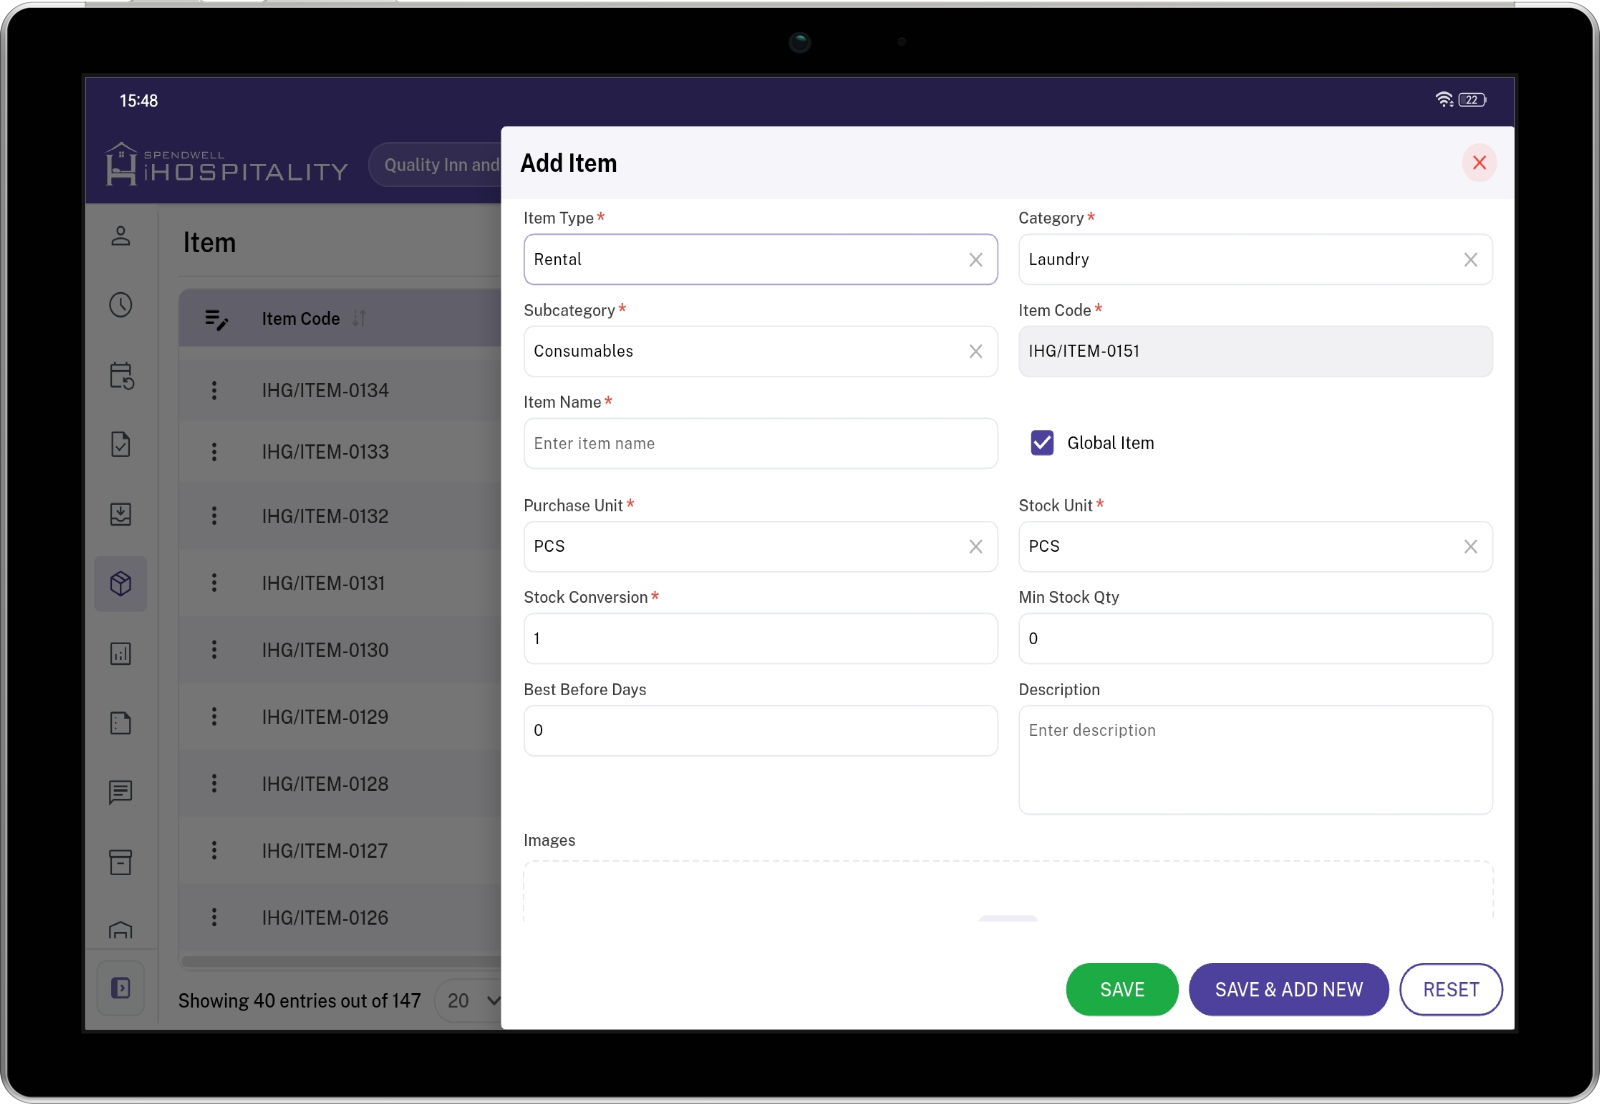The height and width of the screenshot is (1104, 1600).
Task: Select the package box sidebar icon
Action: point(121,584)
